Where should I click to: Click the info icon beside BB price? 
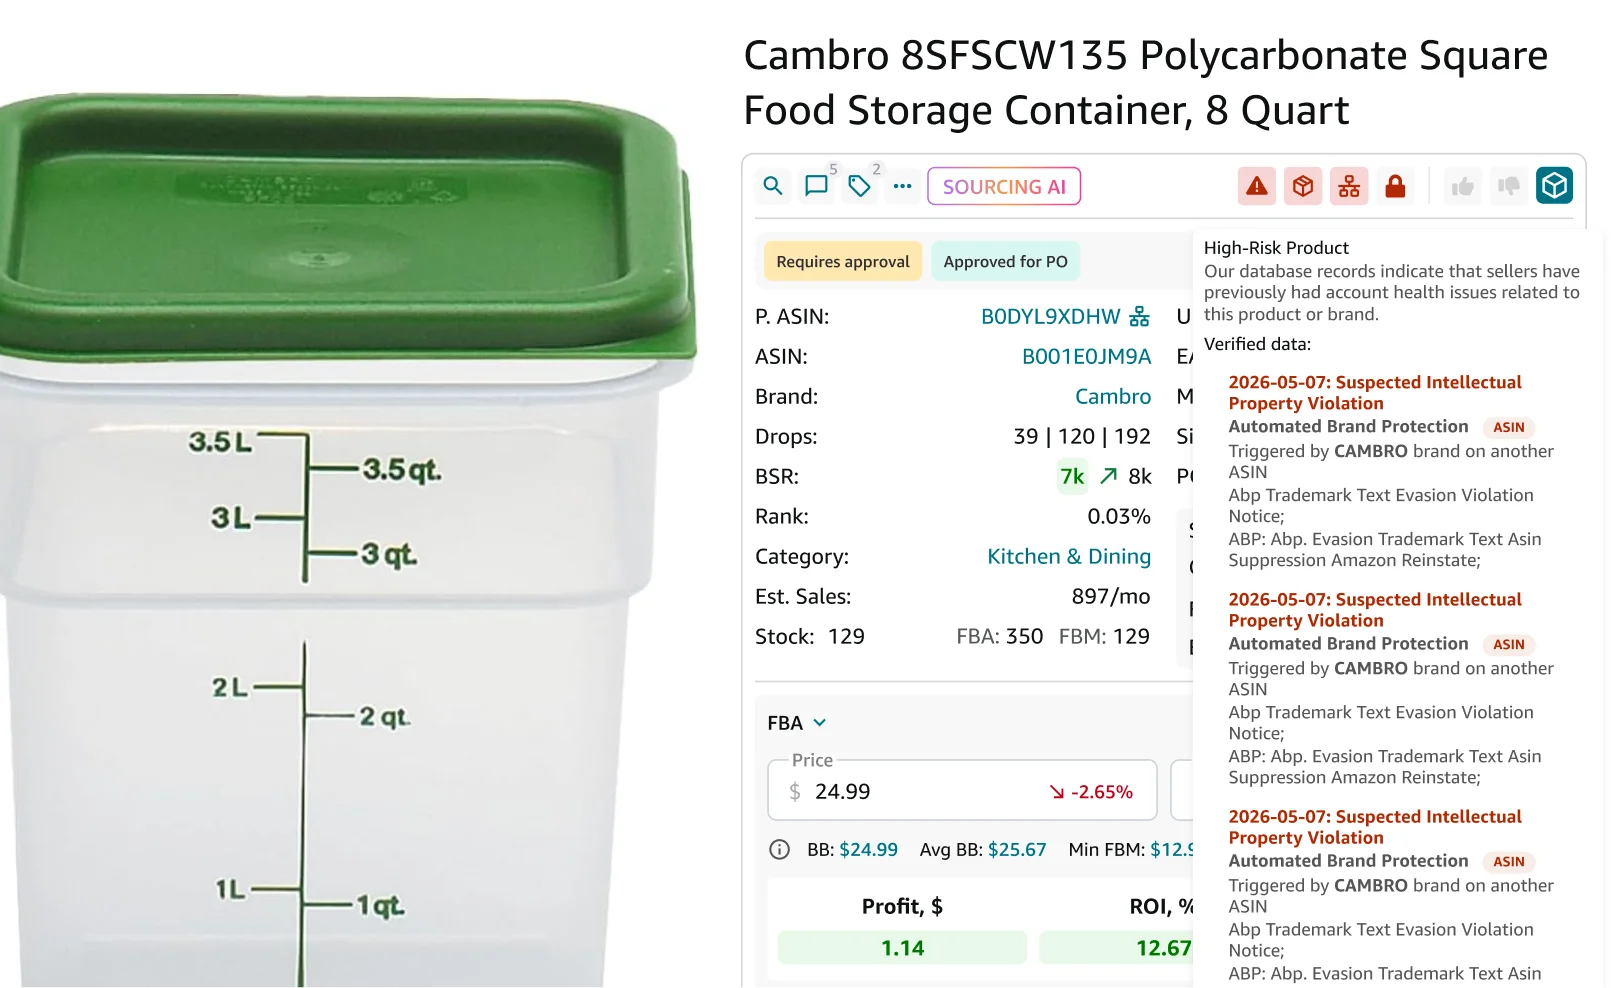(779, 849)
